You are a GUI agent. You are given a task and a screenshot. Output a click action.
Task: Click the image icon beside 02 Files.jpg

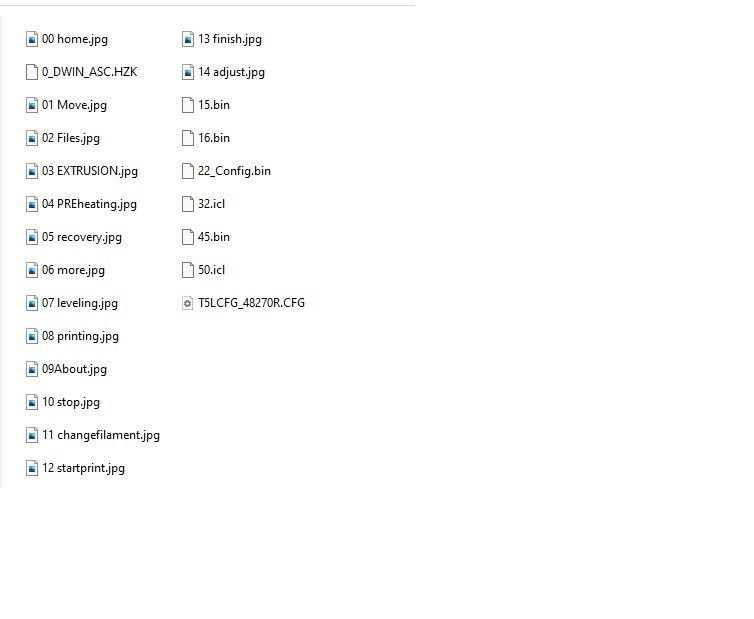click(x=32, y=139)
